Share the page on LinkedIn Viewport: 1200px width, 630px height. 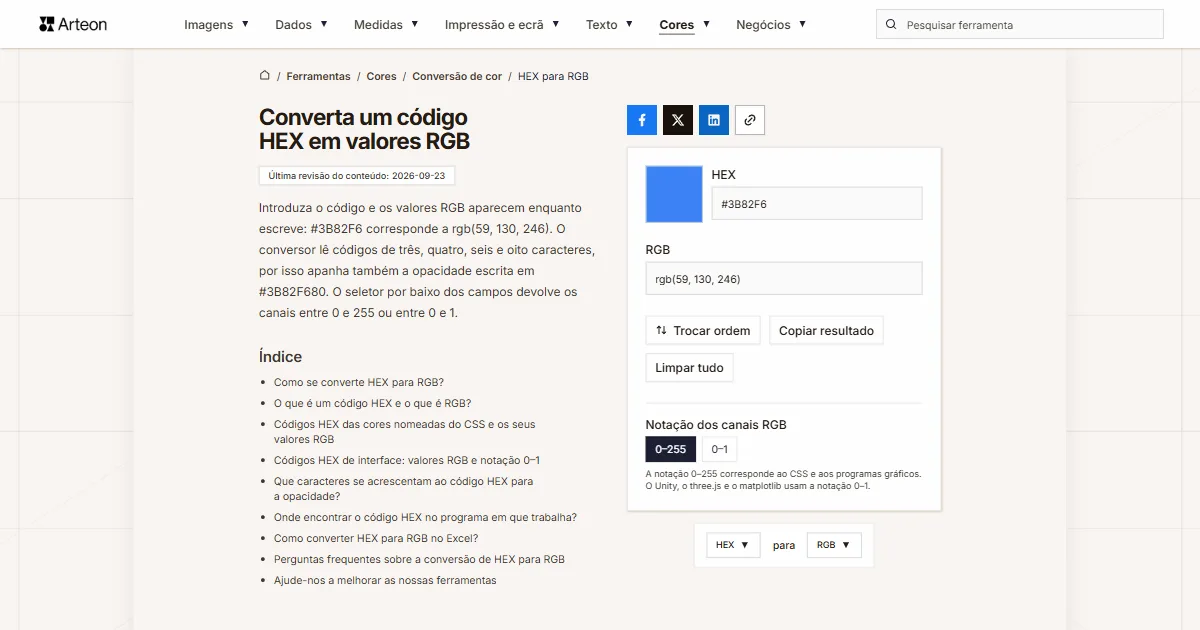point(714,120)
